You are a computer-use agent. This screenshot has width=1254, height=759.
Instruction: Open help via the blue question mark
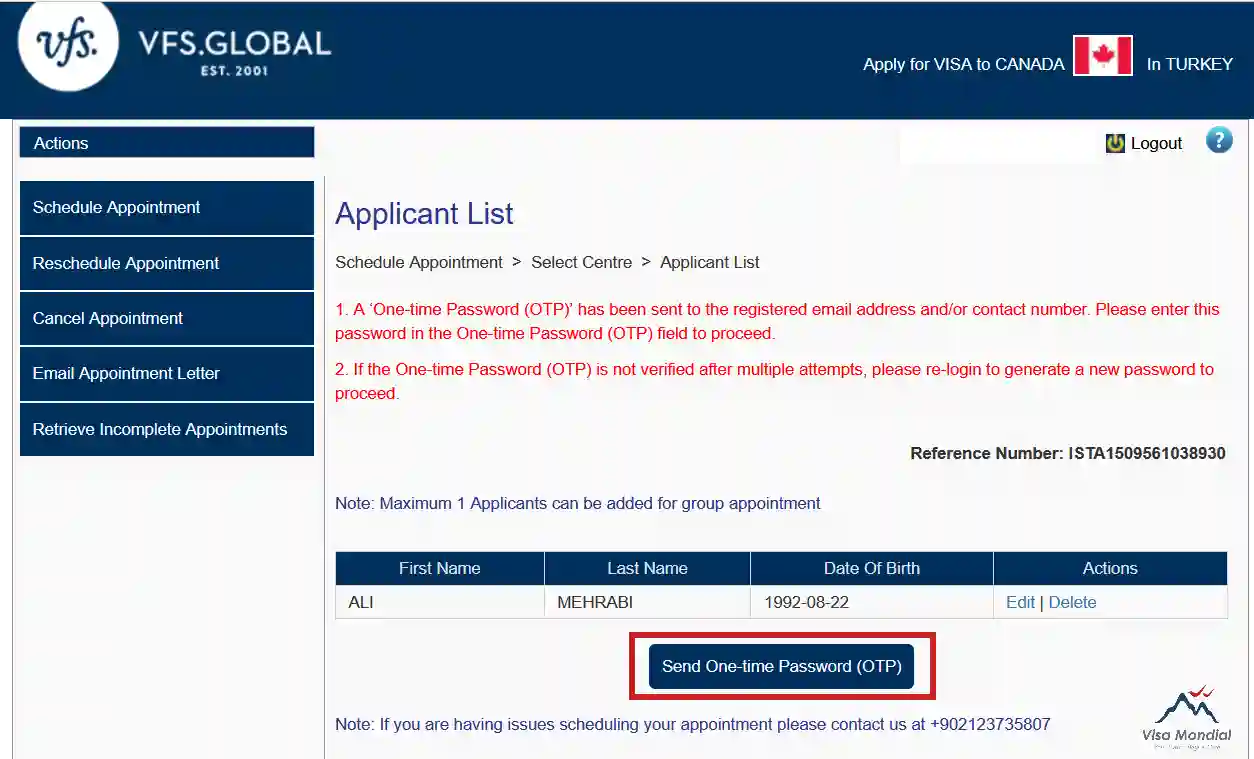pos(1219,141)
